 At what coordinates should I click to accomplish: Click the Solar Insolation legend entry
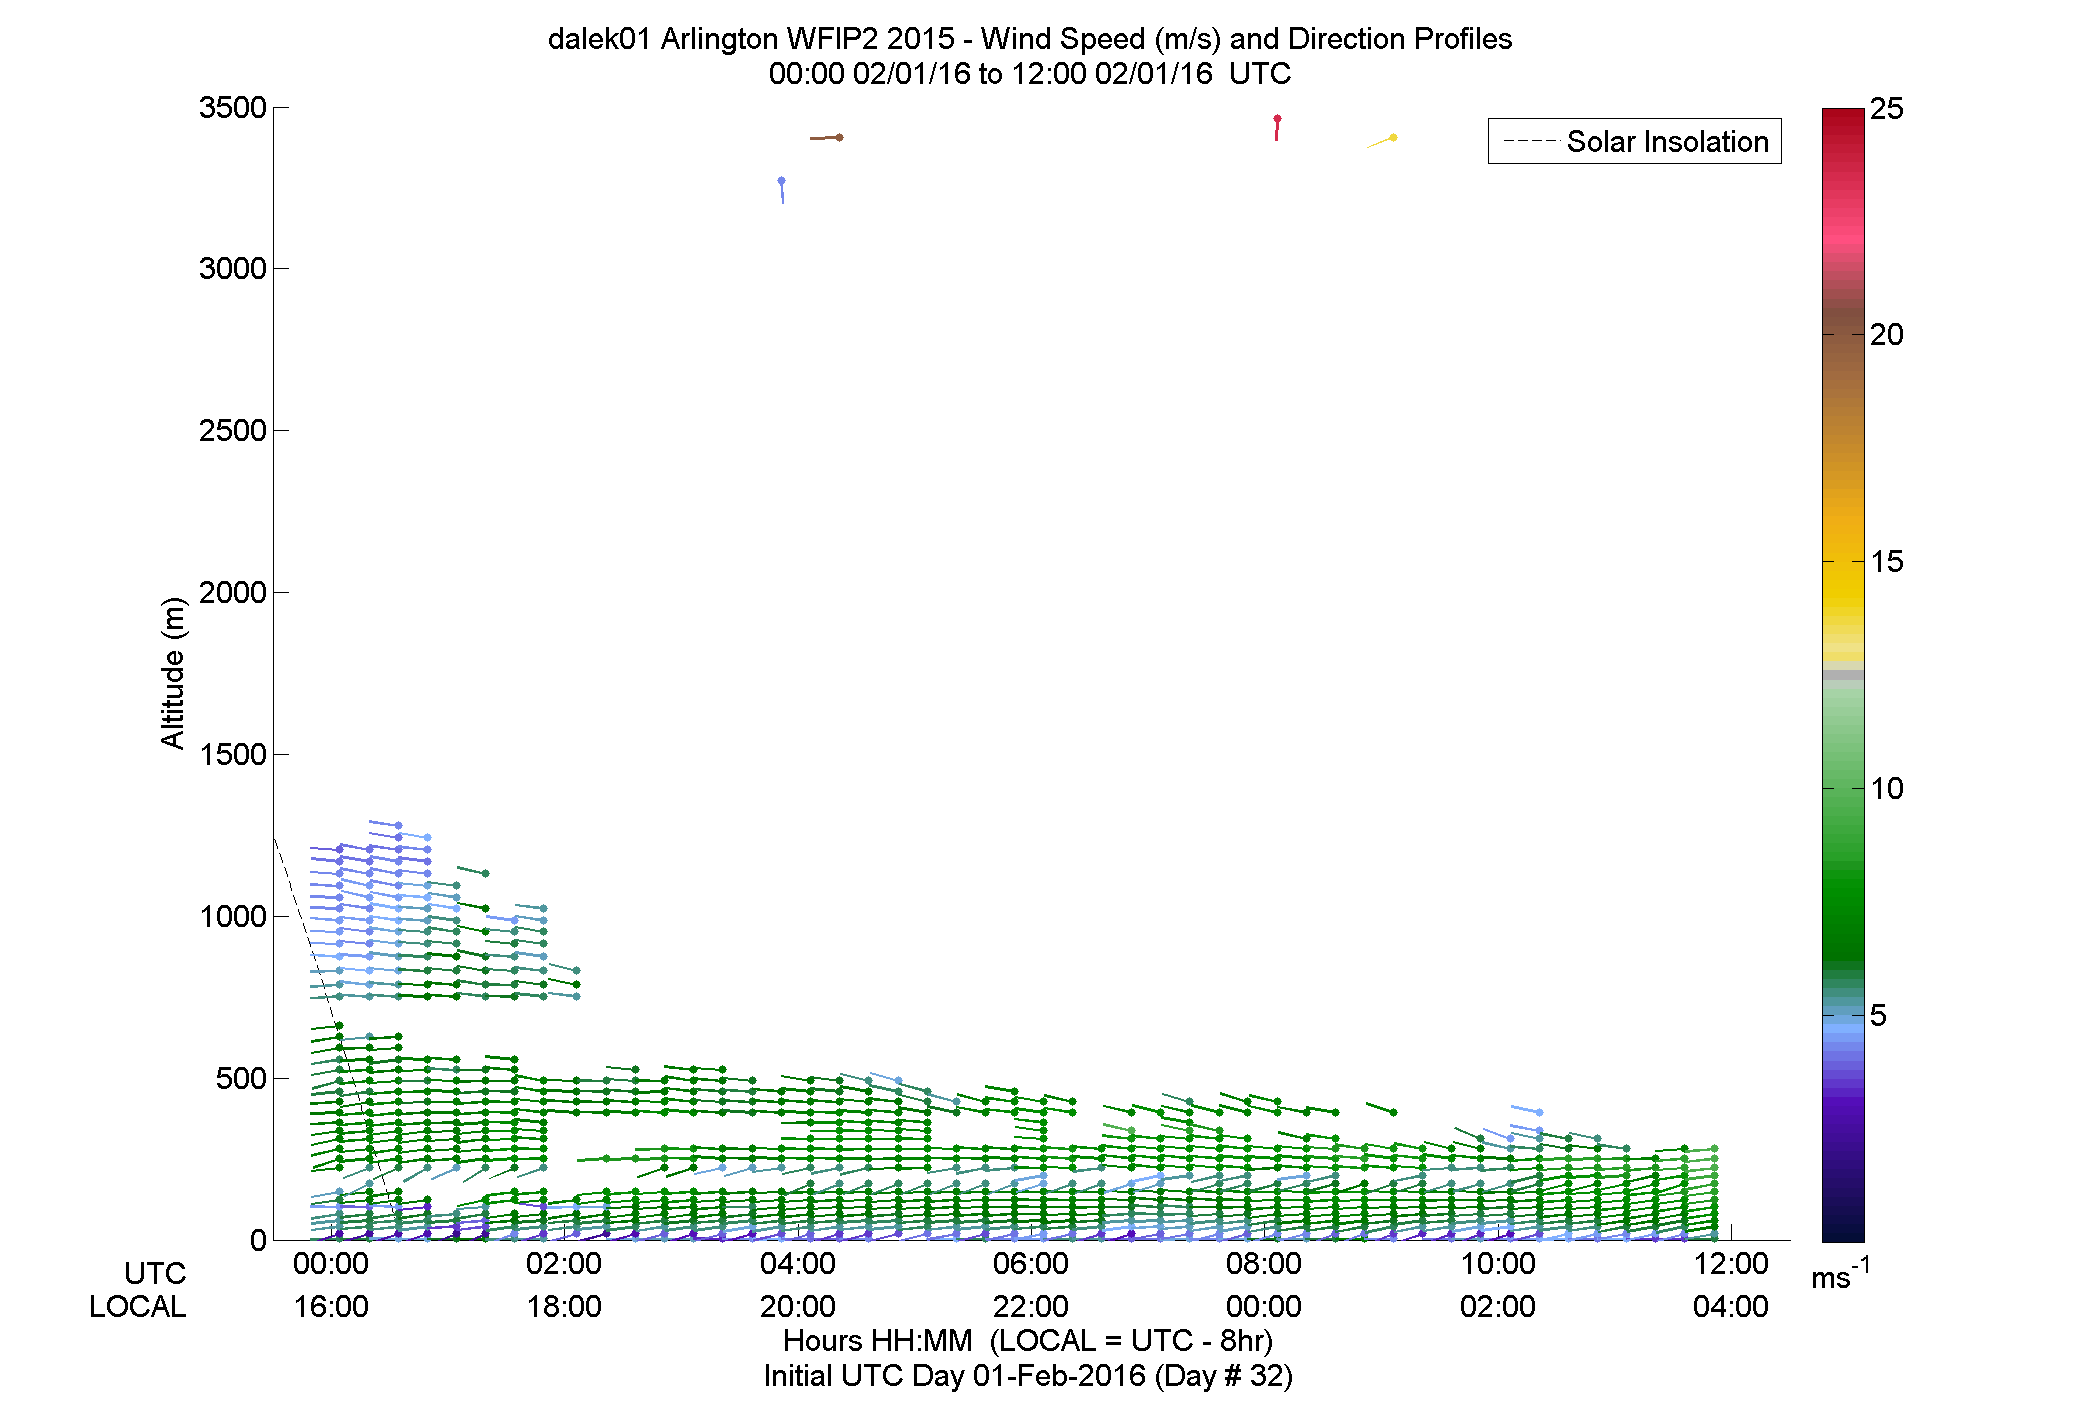coord(1635,141)
